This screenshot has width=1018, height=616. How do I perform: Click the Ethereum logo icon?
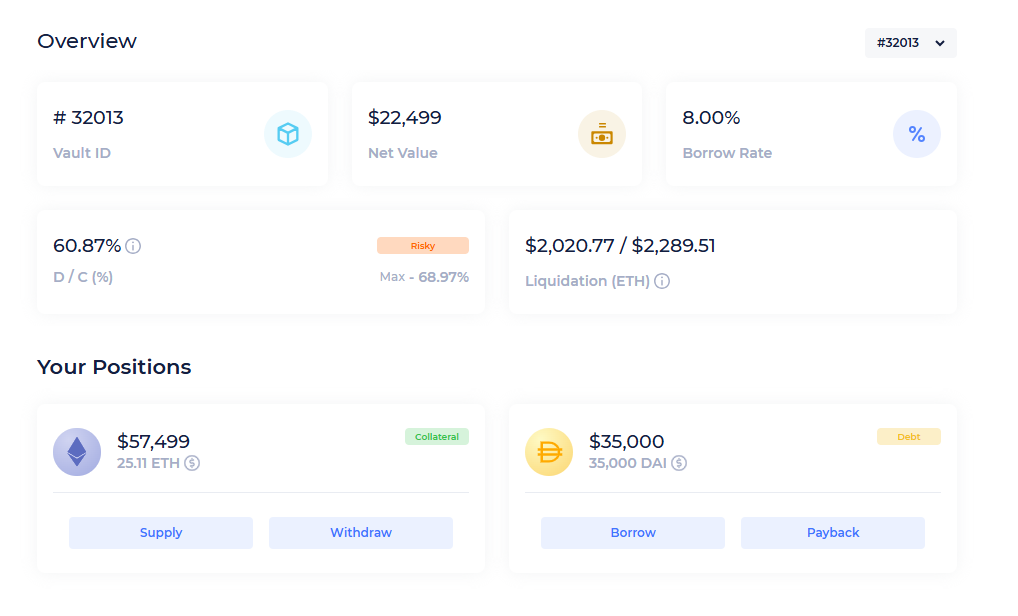point(77,452)
